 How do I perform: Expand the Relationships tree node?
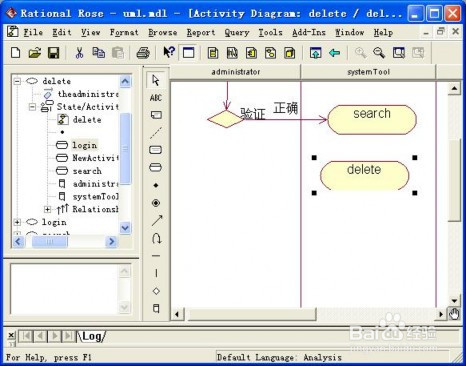click(47, 209)
